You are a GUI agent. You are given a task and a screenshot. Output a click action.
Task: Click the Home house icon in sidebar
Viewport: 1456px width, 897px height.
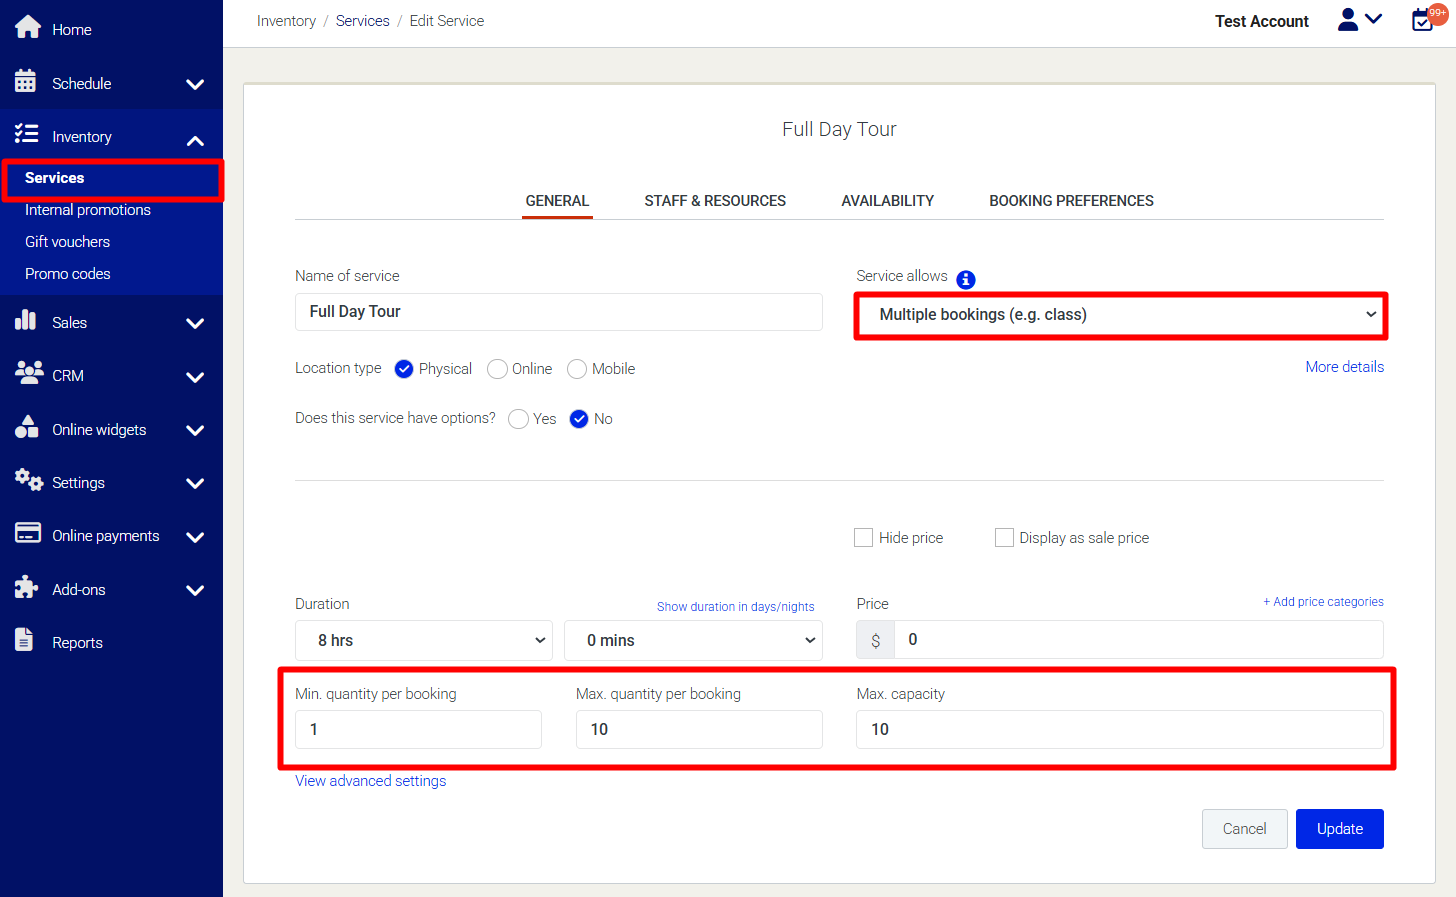coord(28,27)
